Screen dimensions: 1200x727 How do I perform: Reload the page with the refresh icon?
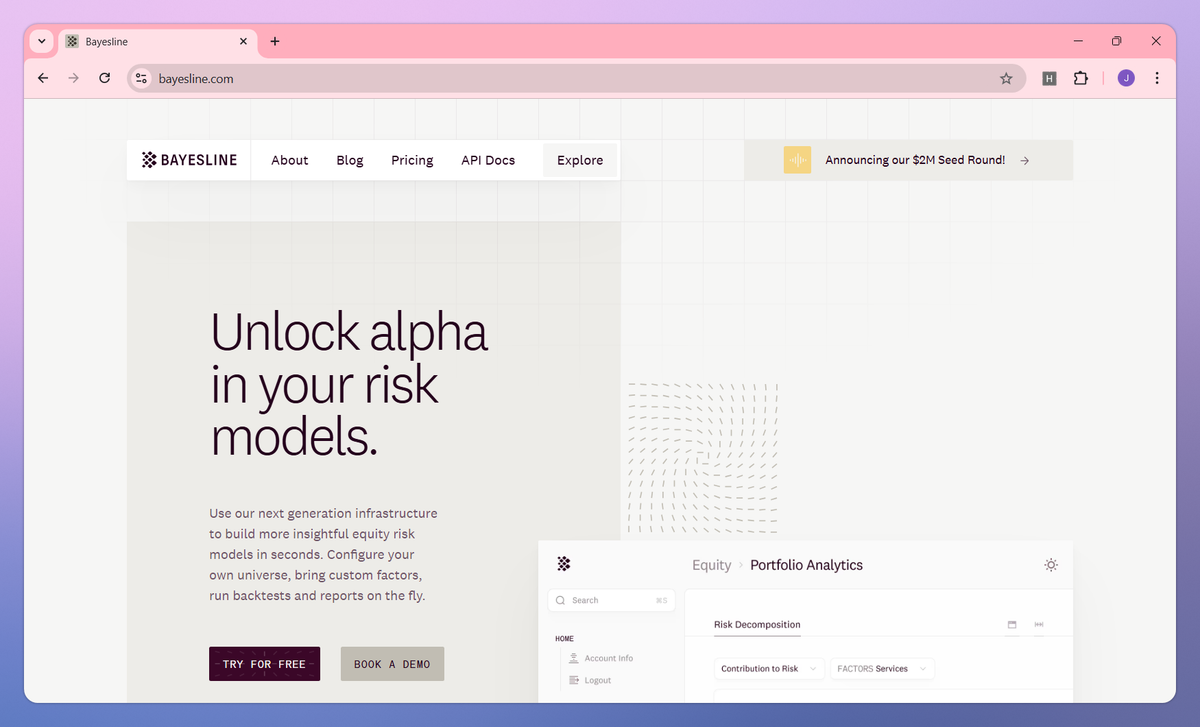point(104,78)
